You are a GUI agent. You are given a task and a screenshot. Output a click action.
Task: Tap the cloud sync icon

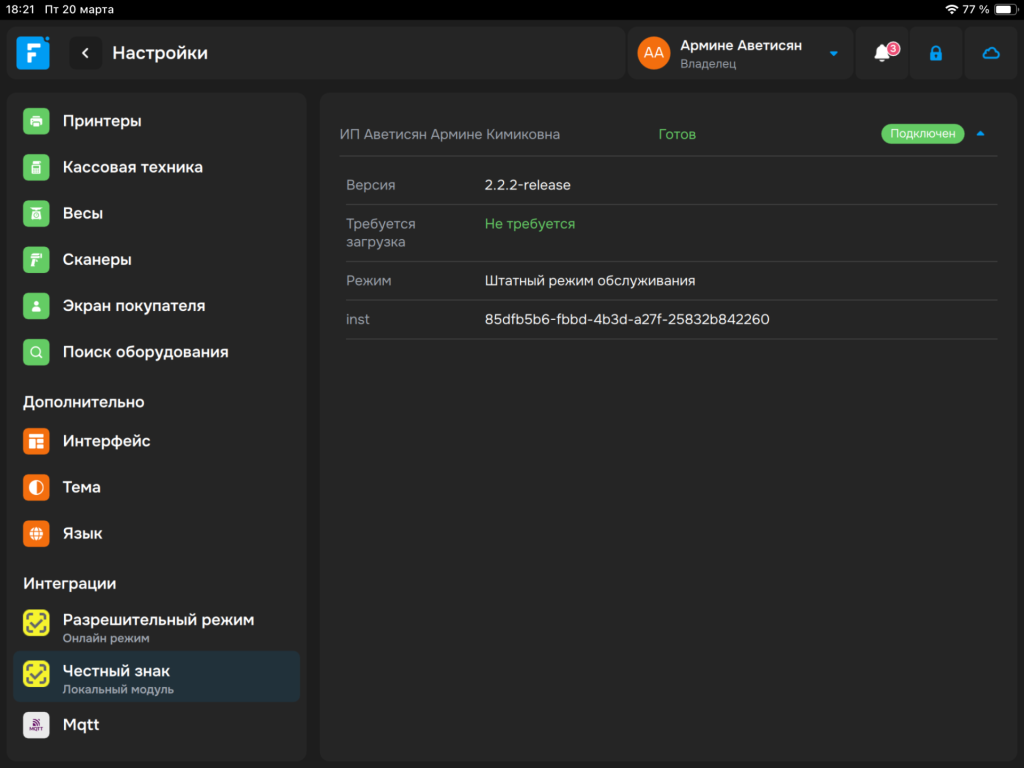pos(991,53)
